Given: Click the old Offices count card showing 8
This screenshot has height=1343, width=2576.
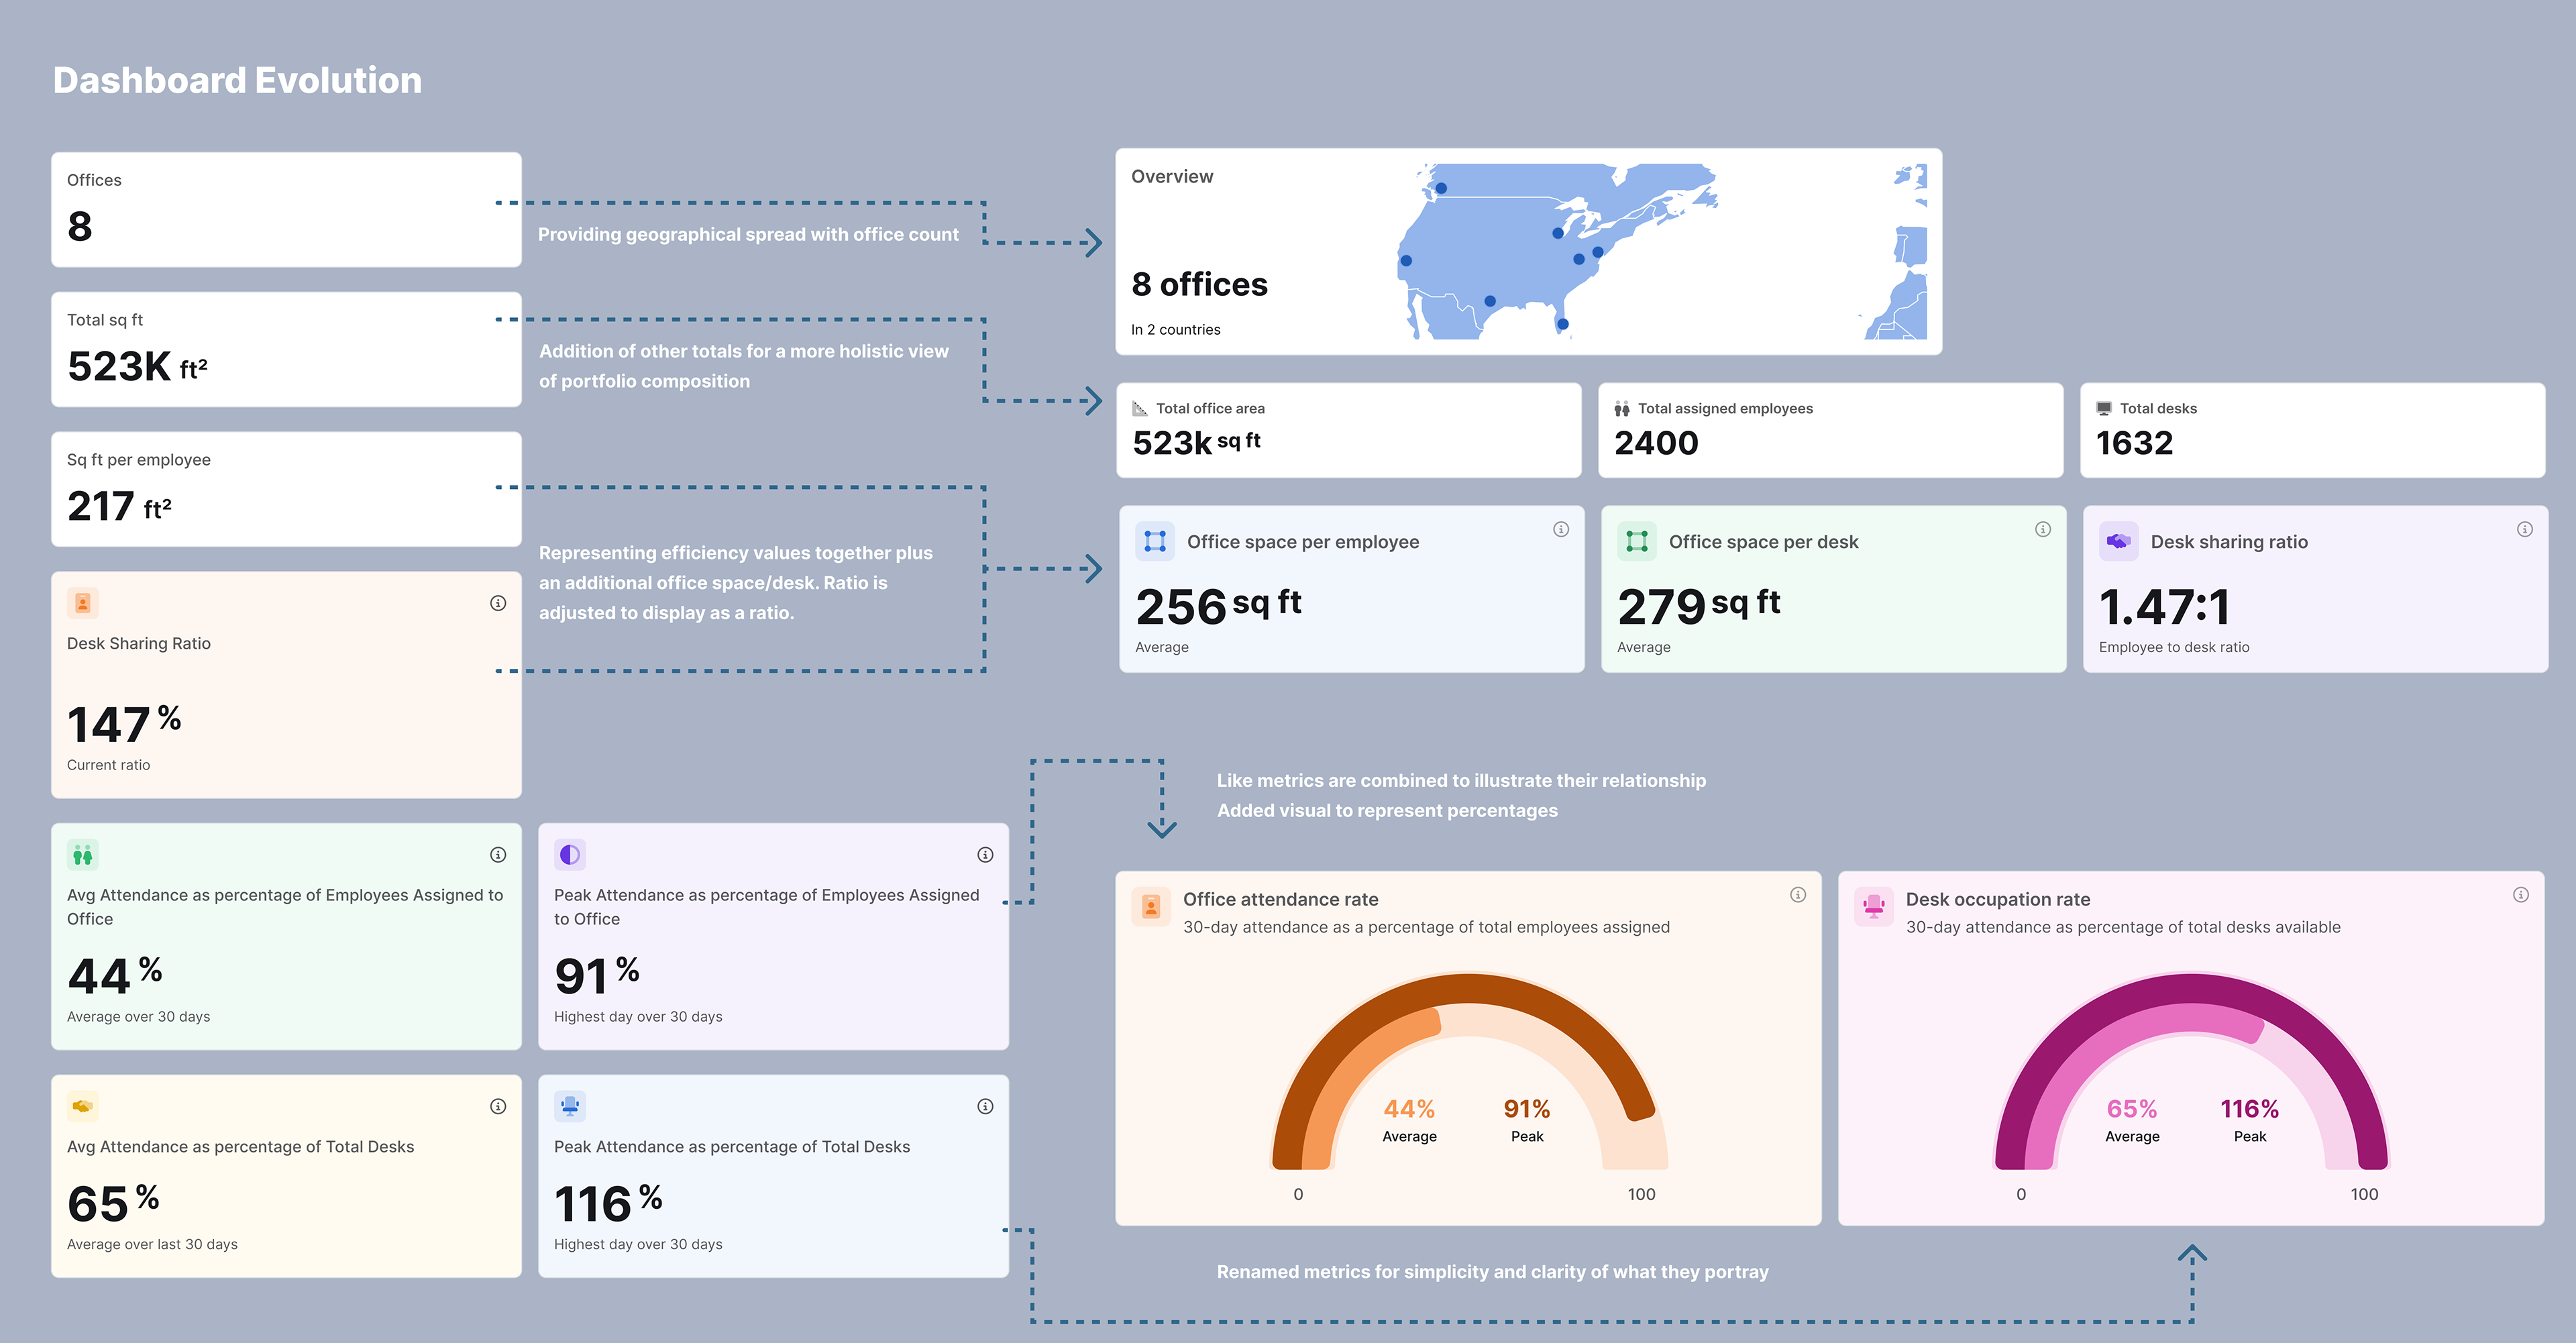Looking at the screenshot, I should click(286, 210).
